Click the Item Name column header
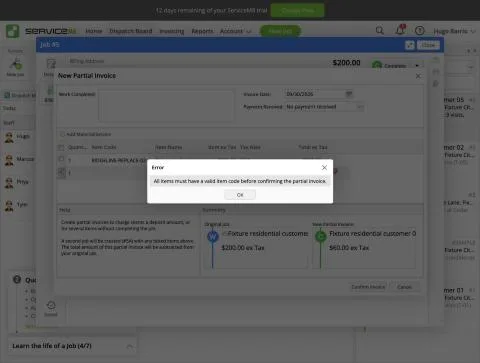The width and height of the screenshot is (480, 363). click(169, 147)
